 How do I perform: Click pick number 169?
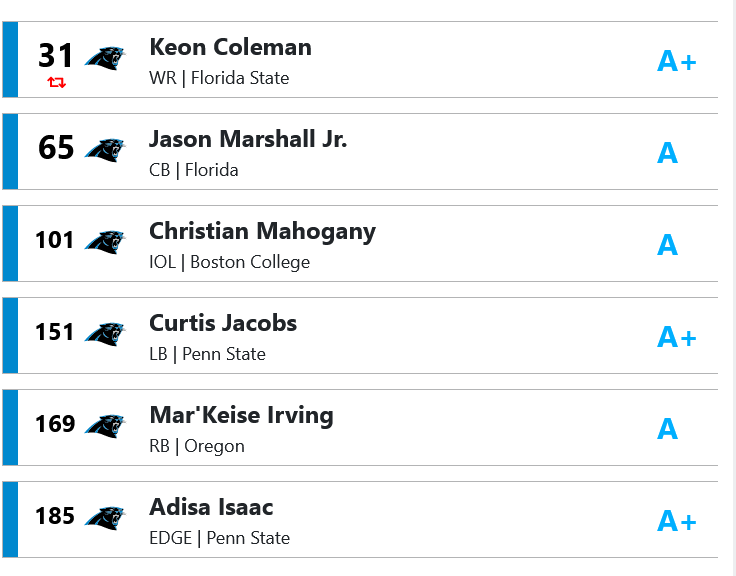(55, 424)
